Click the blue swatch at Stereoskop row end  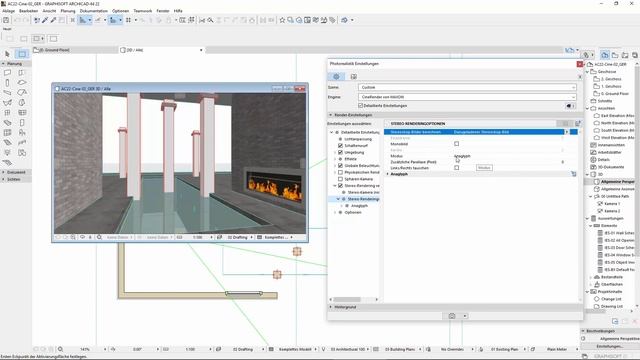(x=573, y=132)
